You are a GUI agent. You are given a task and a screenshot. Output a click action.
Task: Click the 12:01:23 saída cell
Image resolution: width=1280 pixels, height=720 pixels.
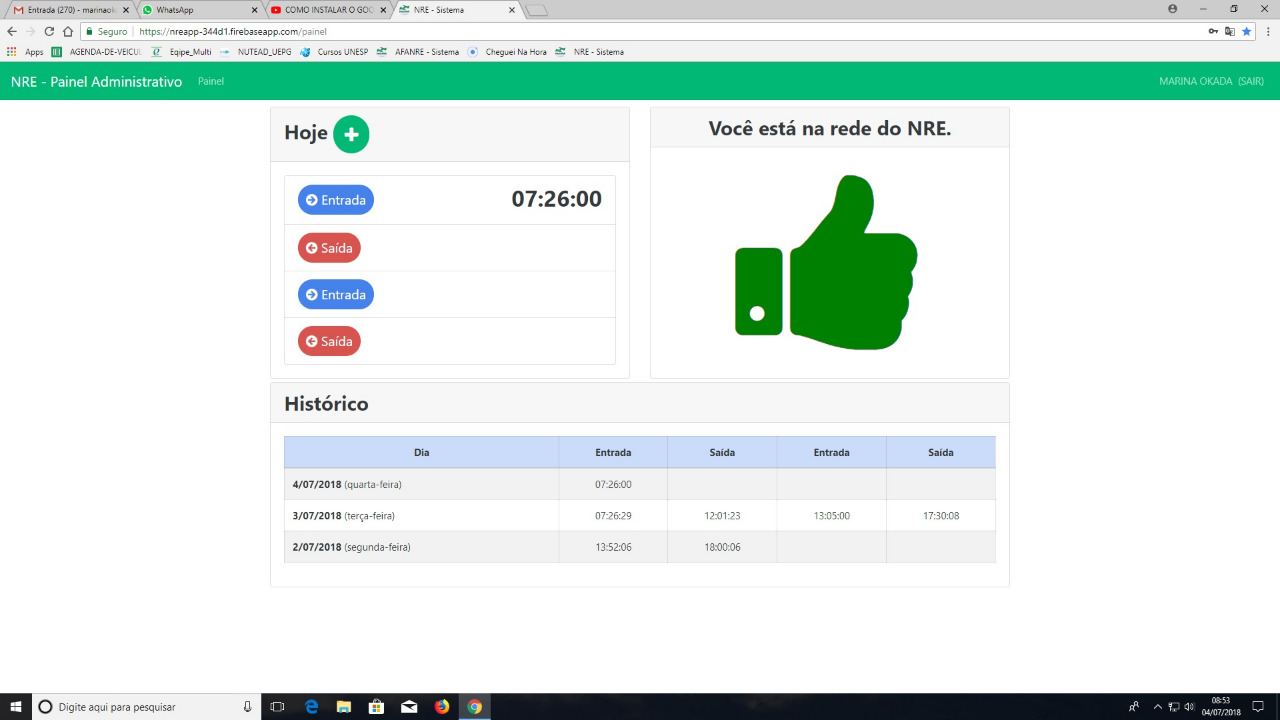722,516
